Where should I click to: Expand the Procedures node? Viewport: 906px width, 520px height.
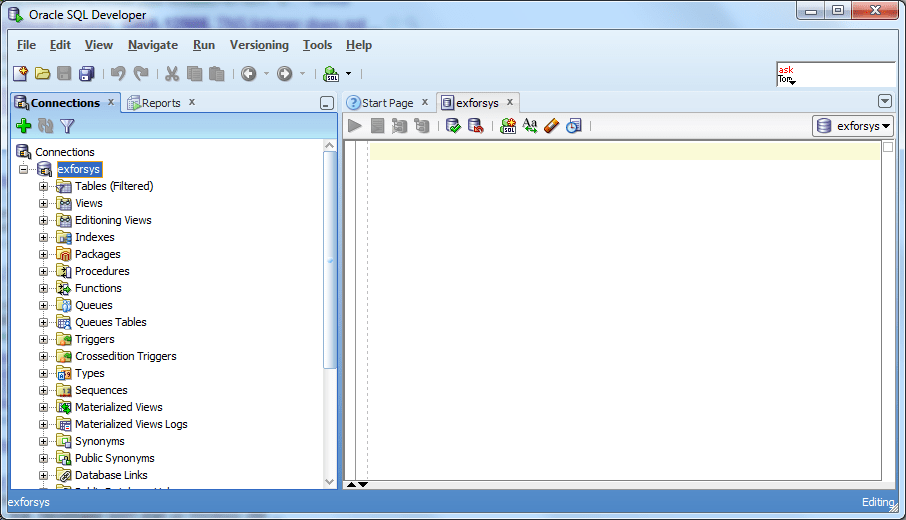[x=43, y=271]
